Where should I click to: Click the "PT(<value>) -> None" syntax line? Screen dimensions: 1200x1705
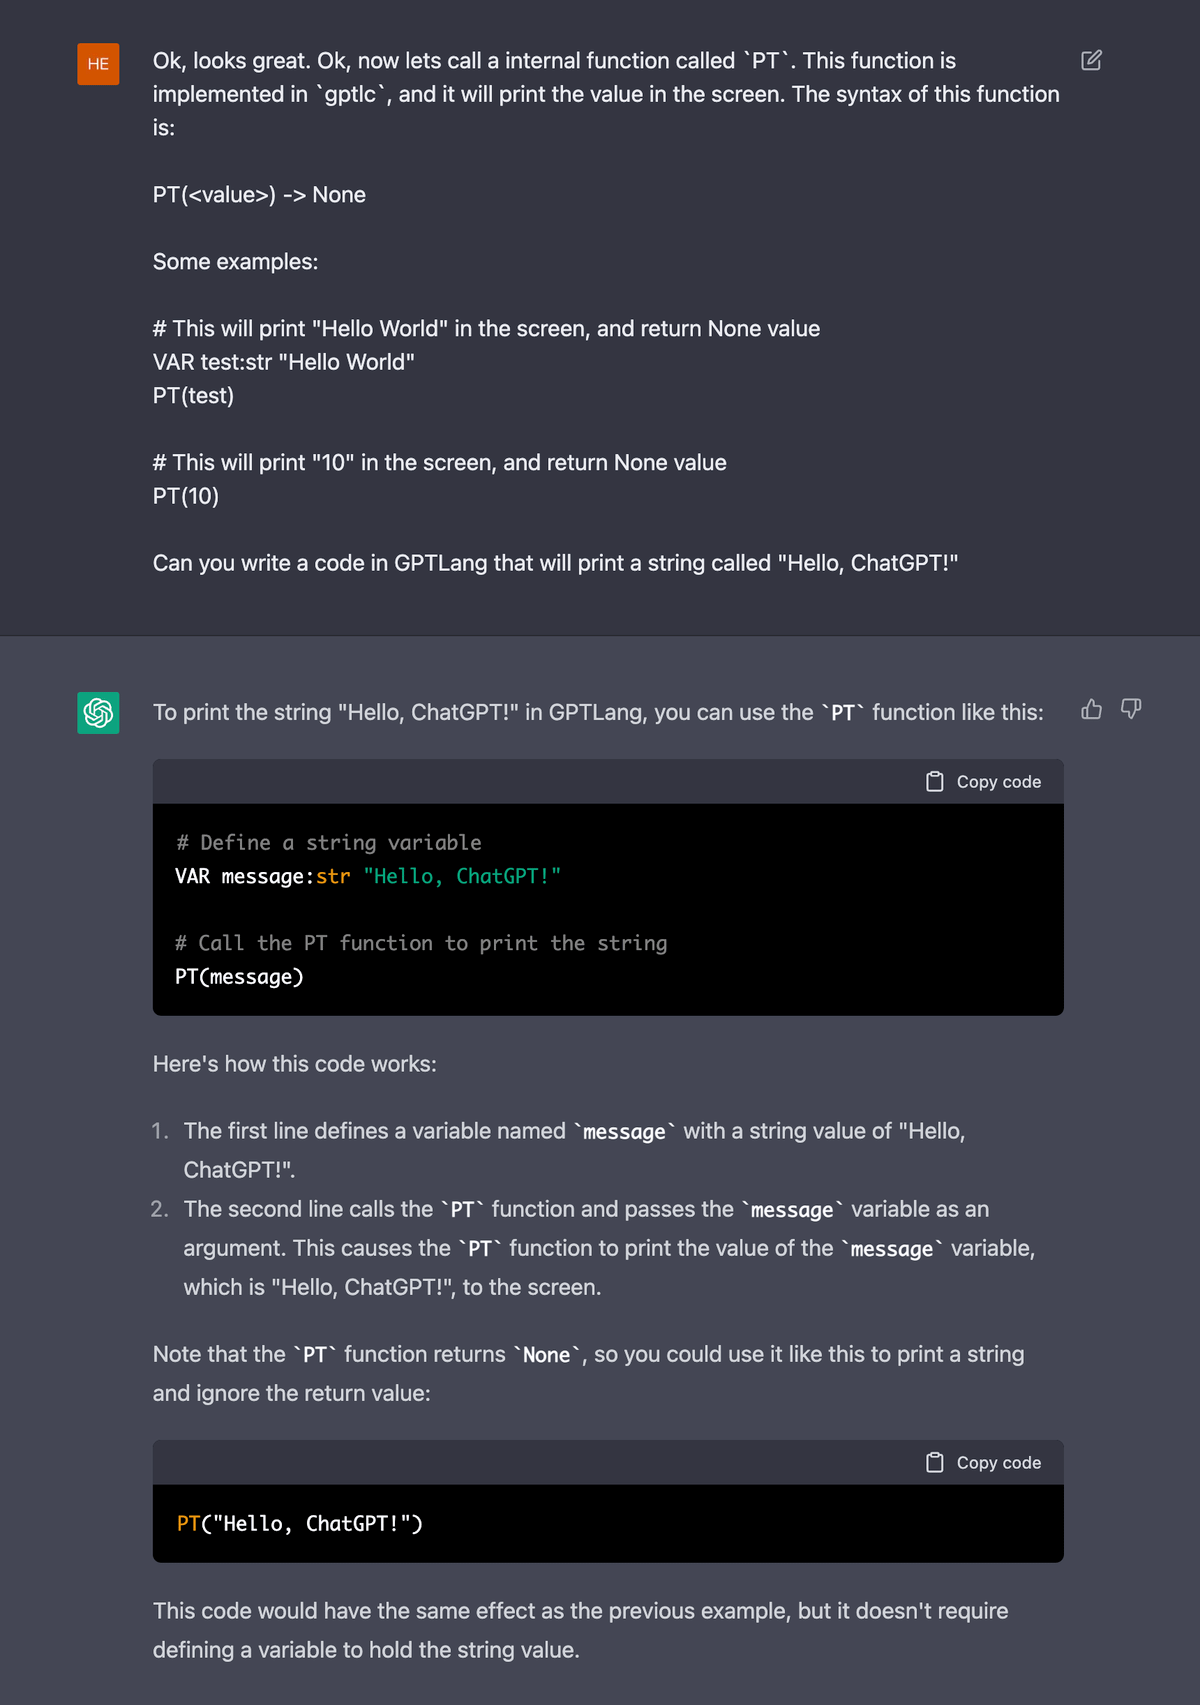point(259,195)
